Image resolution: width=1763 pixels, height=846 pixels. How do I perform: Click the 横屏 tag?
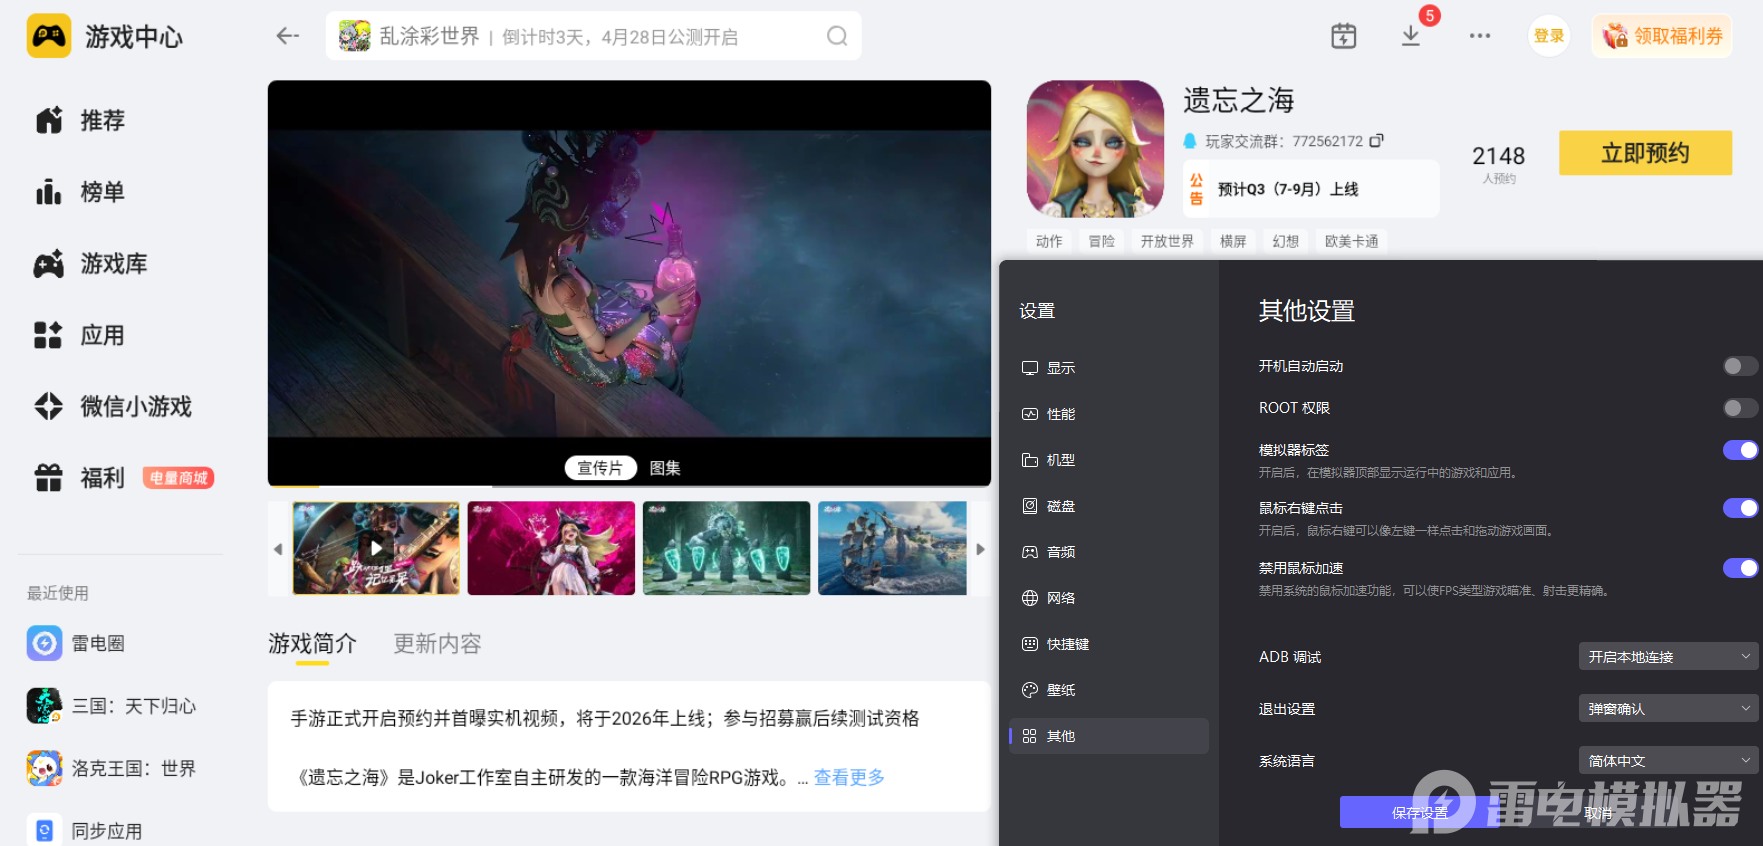(1233, 241)
